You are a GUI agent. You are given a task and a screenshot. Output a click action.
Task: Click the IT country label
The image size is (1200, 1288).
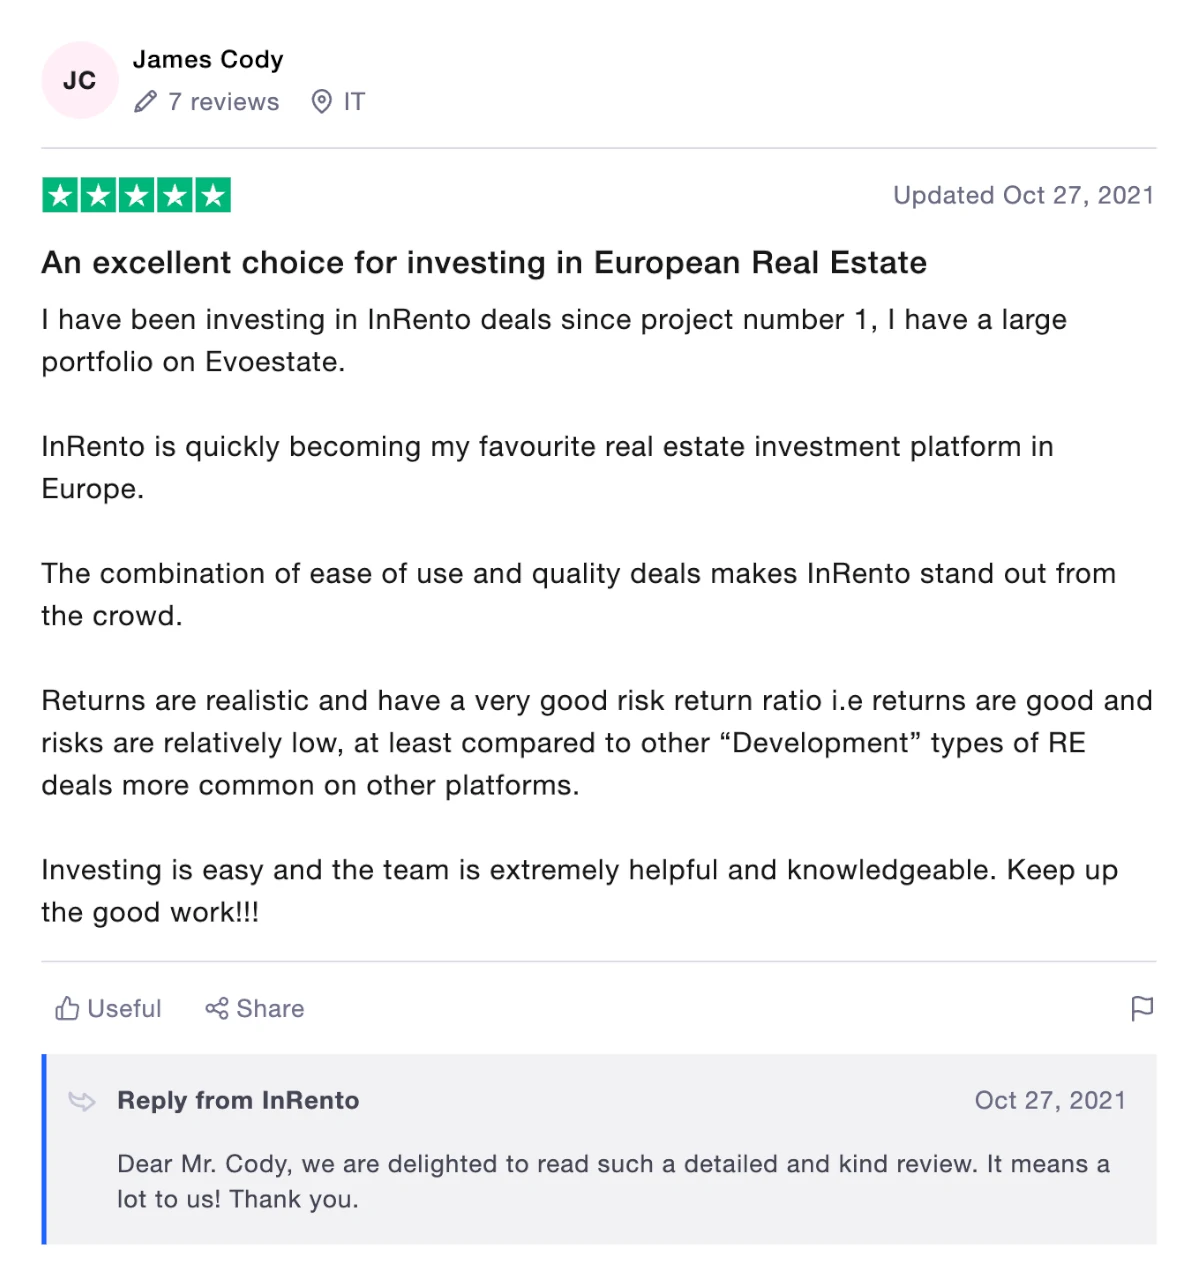[354, 102]
